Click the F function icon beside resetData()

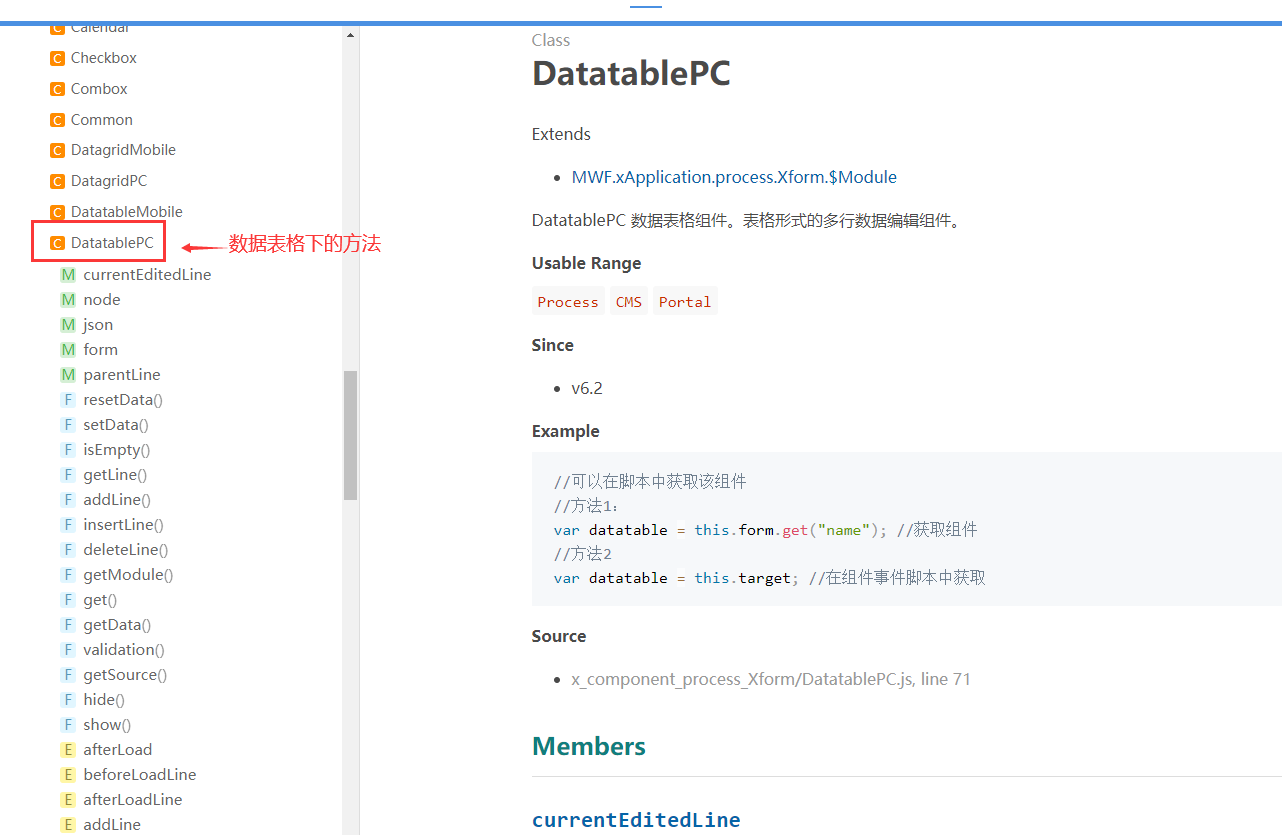pos(68,399)
